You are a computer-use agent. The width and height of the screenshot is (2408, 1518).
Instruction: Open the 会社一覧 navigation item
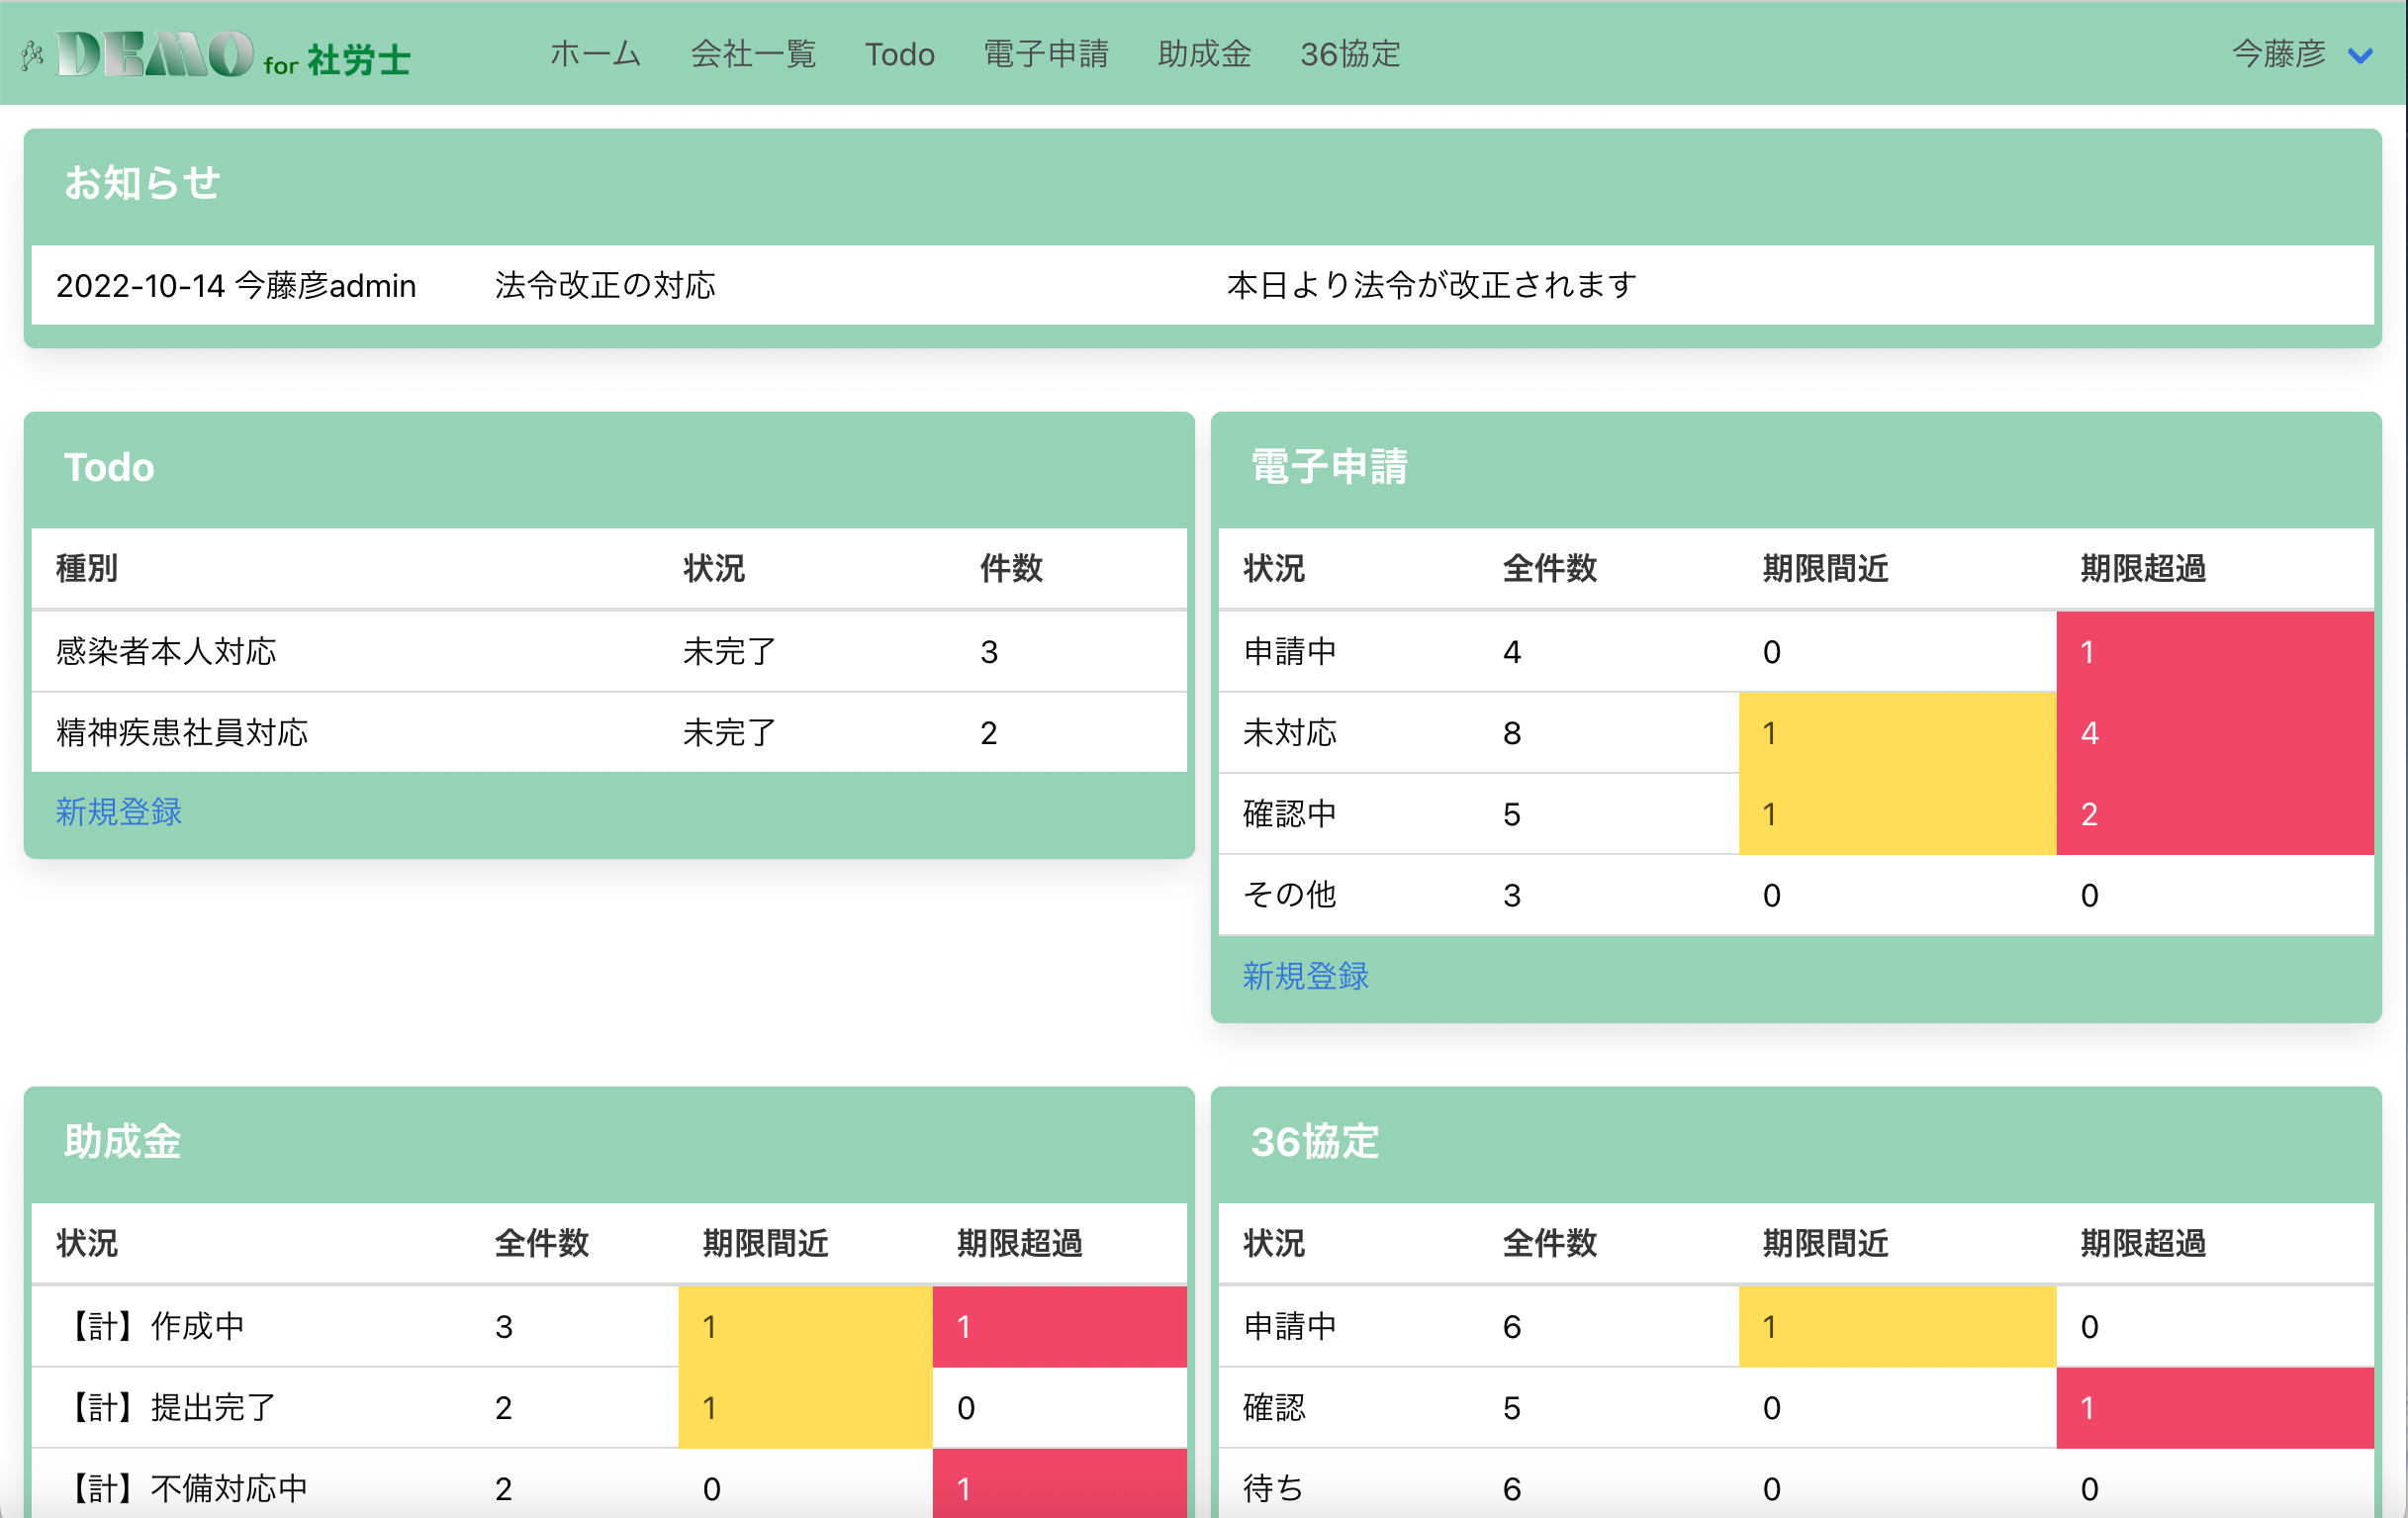click(753, 55)
